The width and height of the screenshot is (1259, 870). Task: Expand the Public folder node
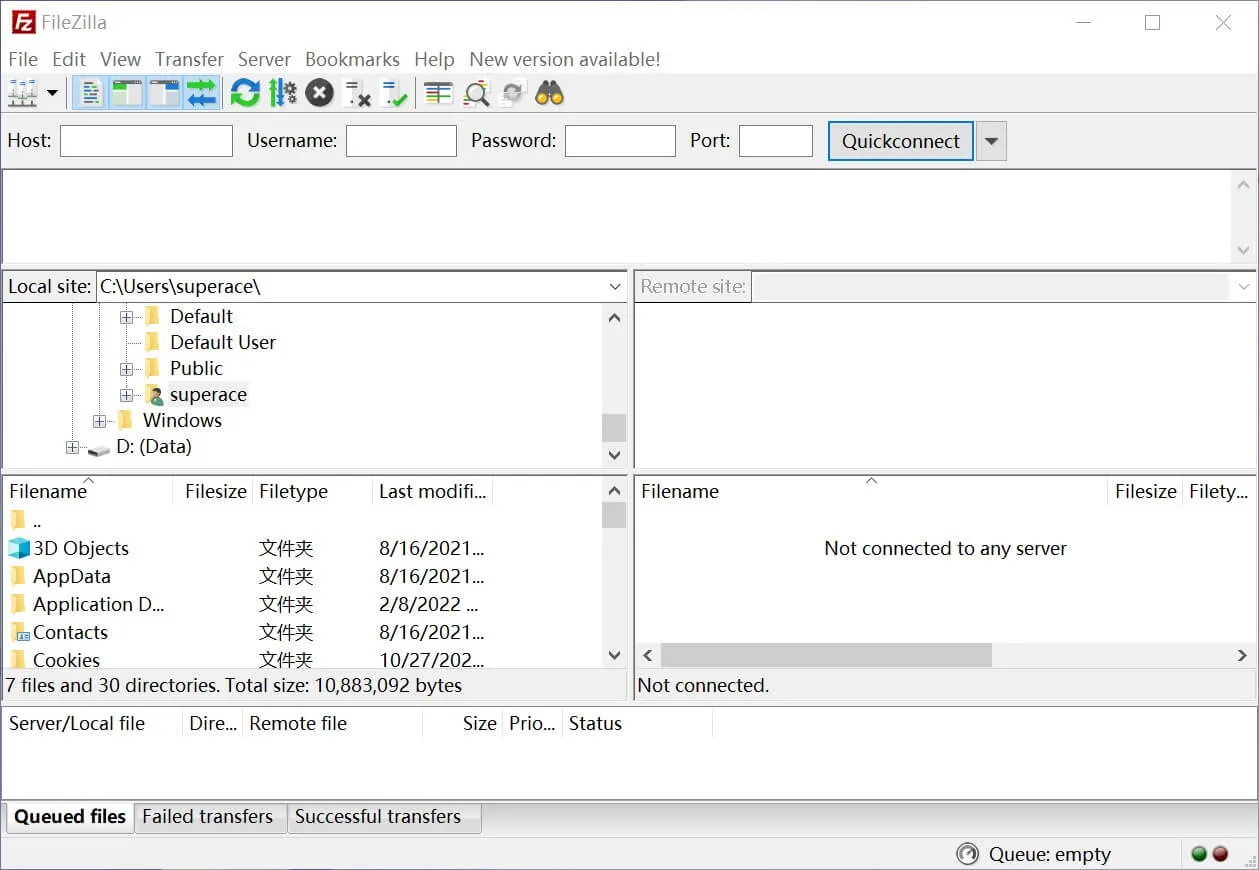pos(125,368)
